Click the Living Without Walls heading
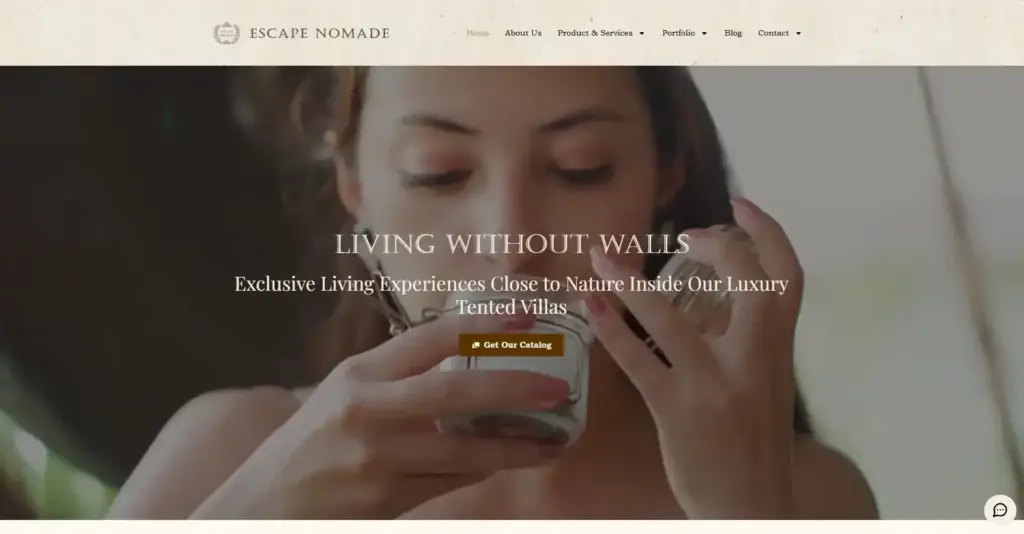Image resolution: width=1024 pixels, height=534 pixels. tap(512, 244)
